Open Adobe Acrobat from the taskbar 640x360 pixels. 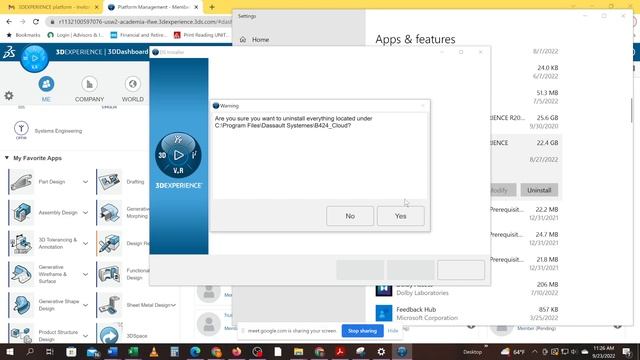coord(340,351)
